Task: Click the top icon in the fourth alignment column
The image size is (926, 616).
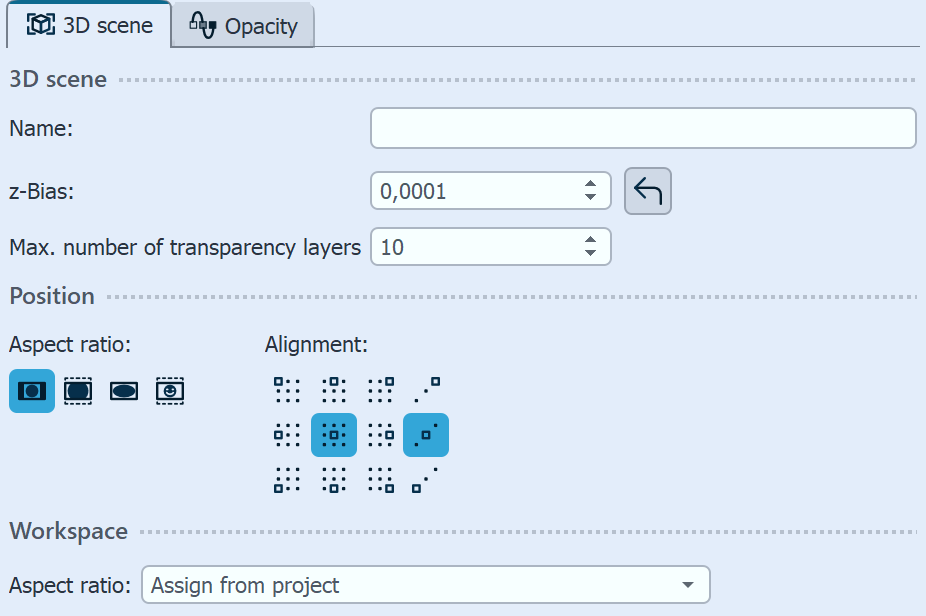Action: [x=427, y=387]
